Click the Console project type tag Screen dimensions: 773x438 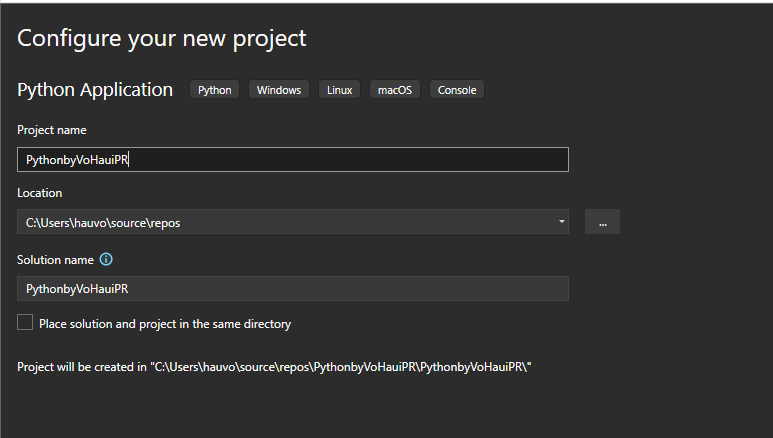[458, 90]
